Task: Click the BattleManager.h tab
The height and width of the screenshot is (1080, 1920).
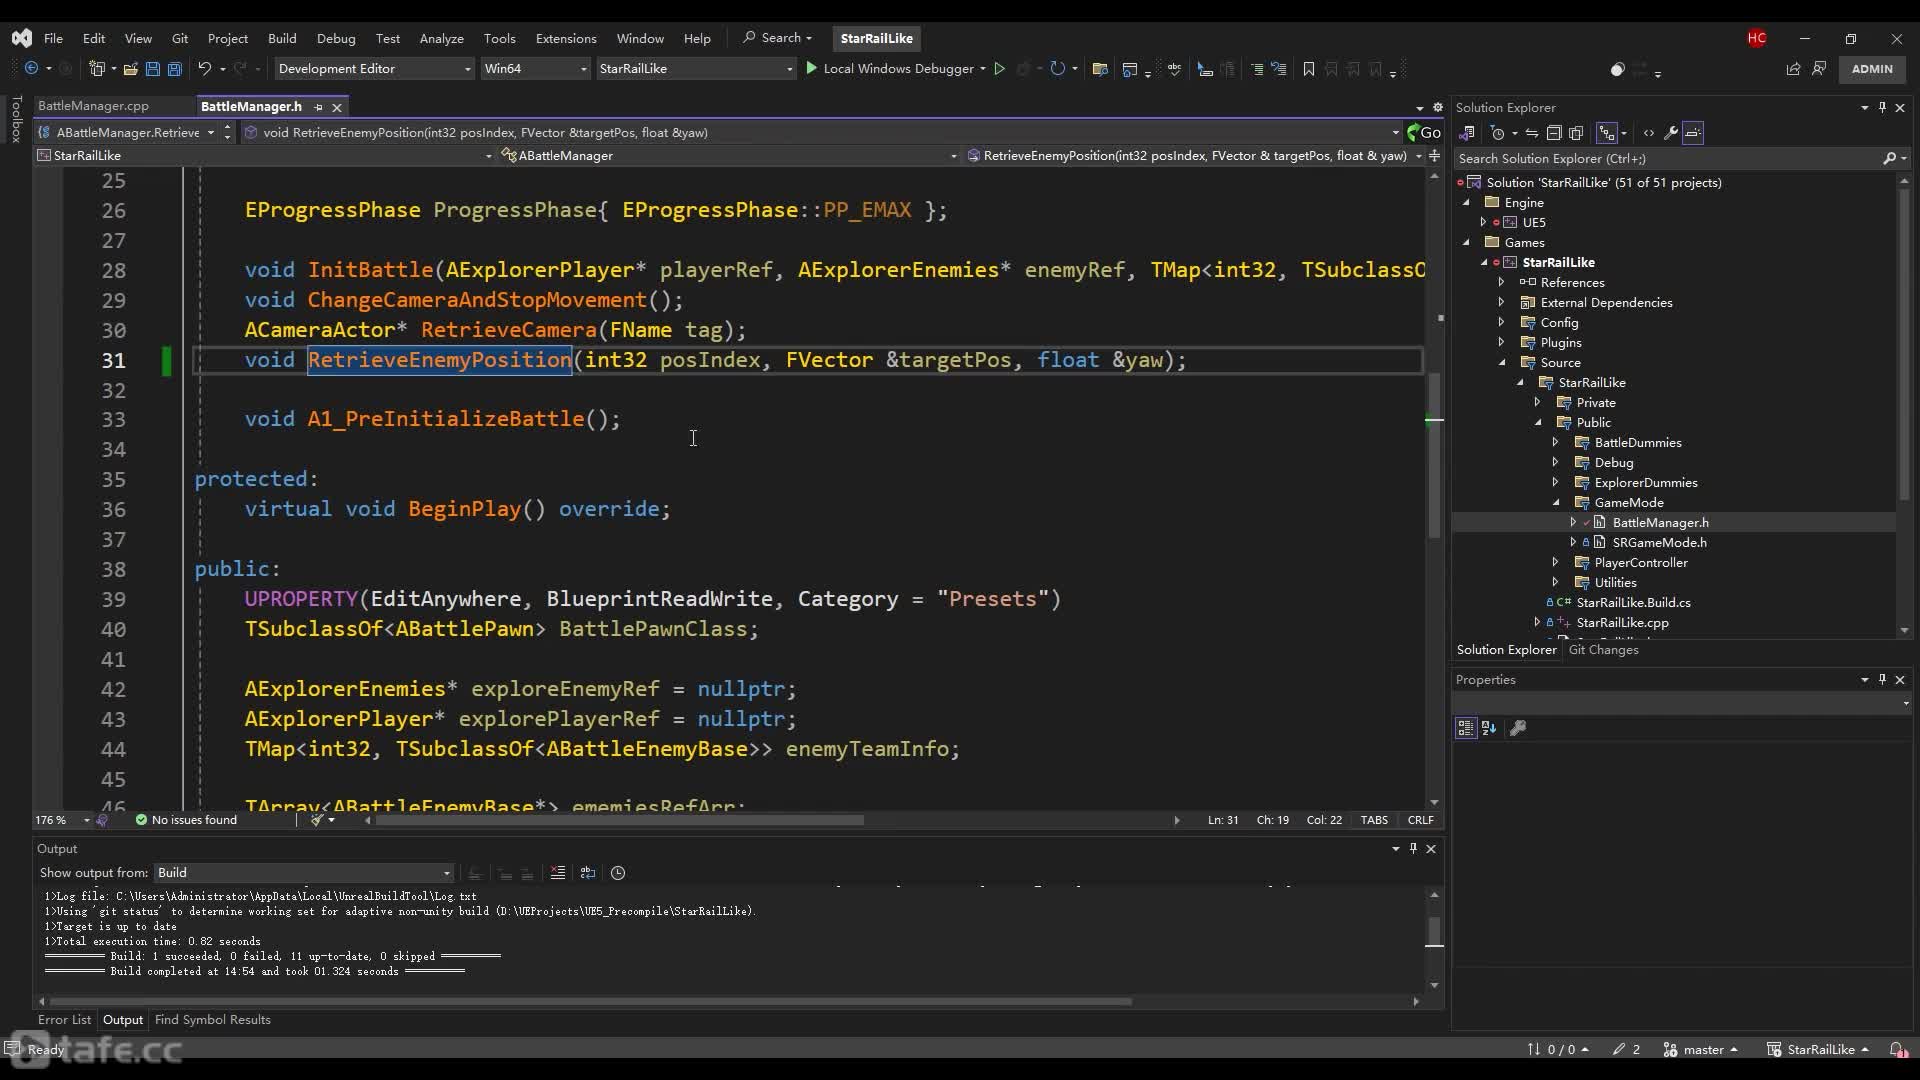Action: tap(252, 105)
